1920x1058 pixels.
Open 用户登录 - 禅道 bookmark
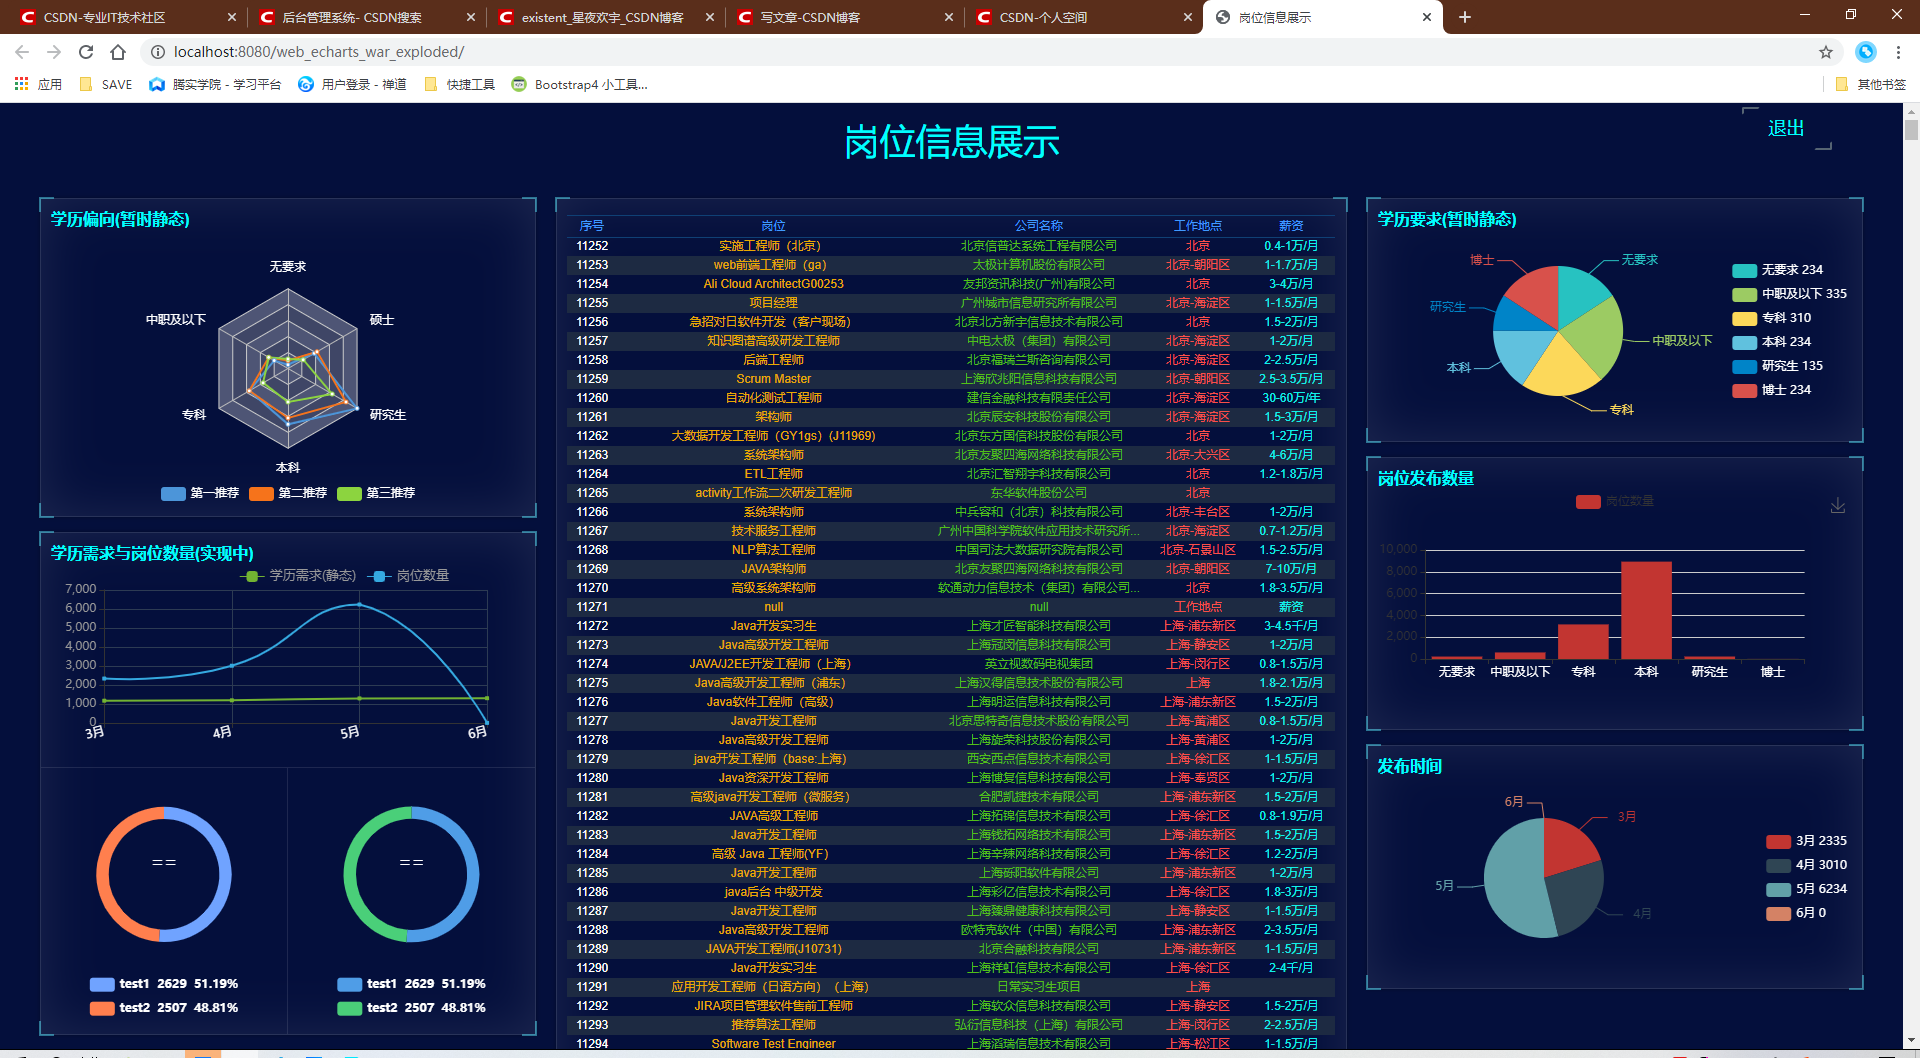[352, 84]
